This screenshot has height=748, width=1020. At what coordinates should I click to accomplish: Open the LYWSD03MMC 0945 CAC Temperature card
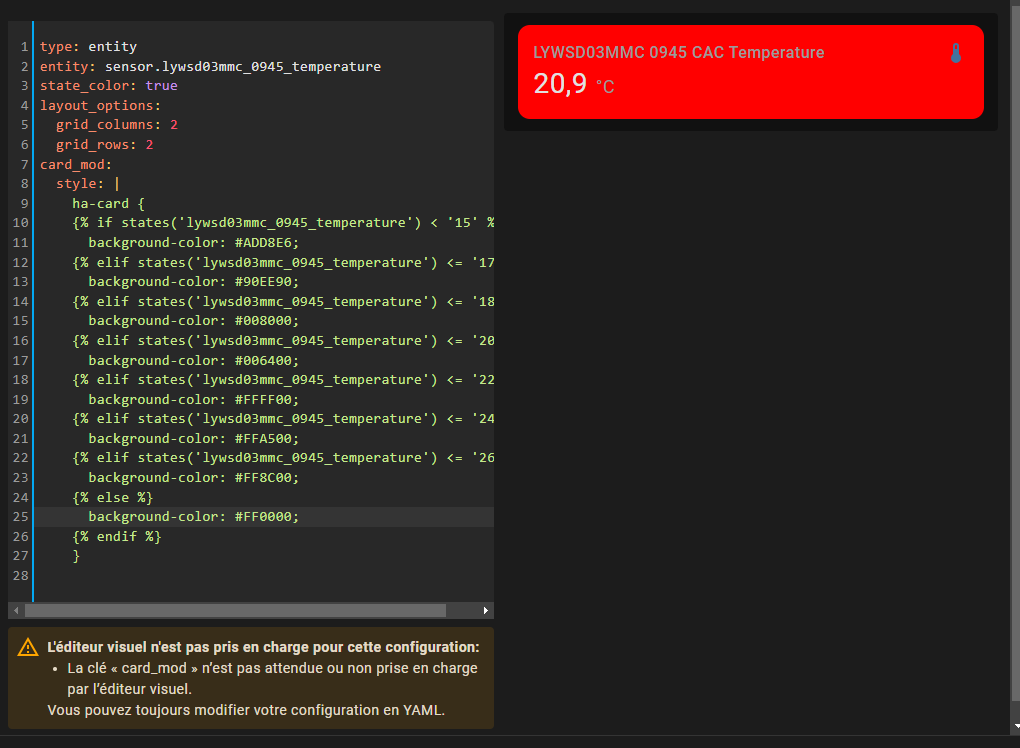750,72
